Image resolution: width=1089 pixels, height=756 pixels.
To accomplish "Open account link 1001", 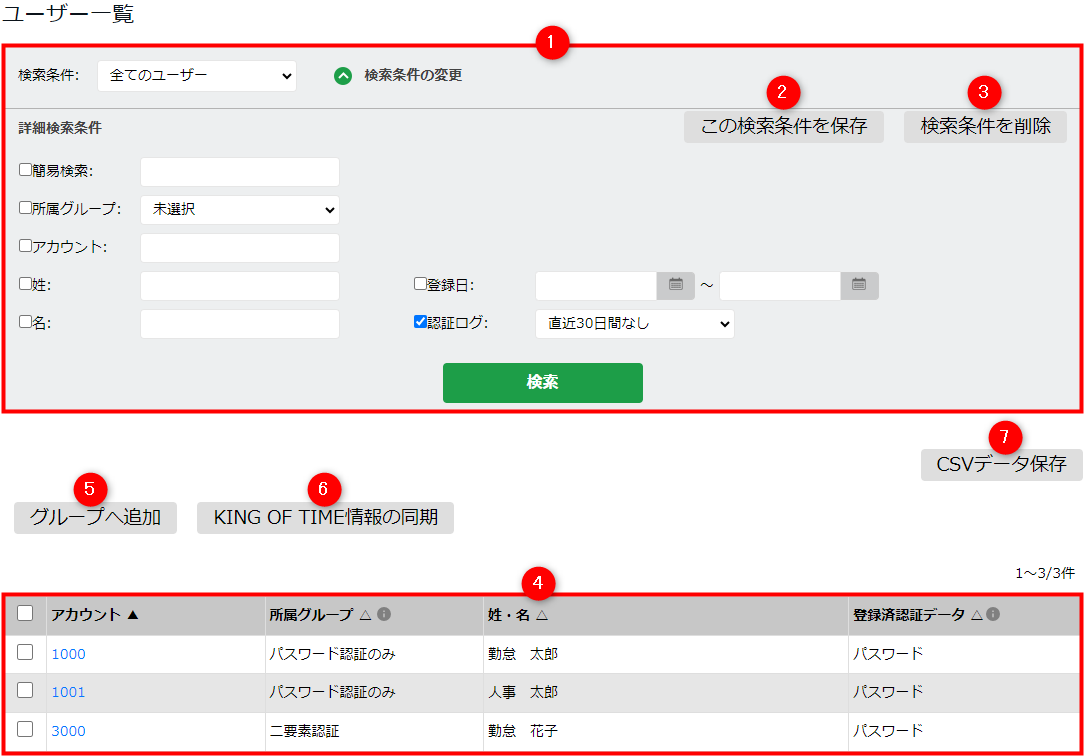I will point(69,692).
